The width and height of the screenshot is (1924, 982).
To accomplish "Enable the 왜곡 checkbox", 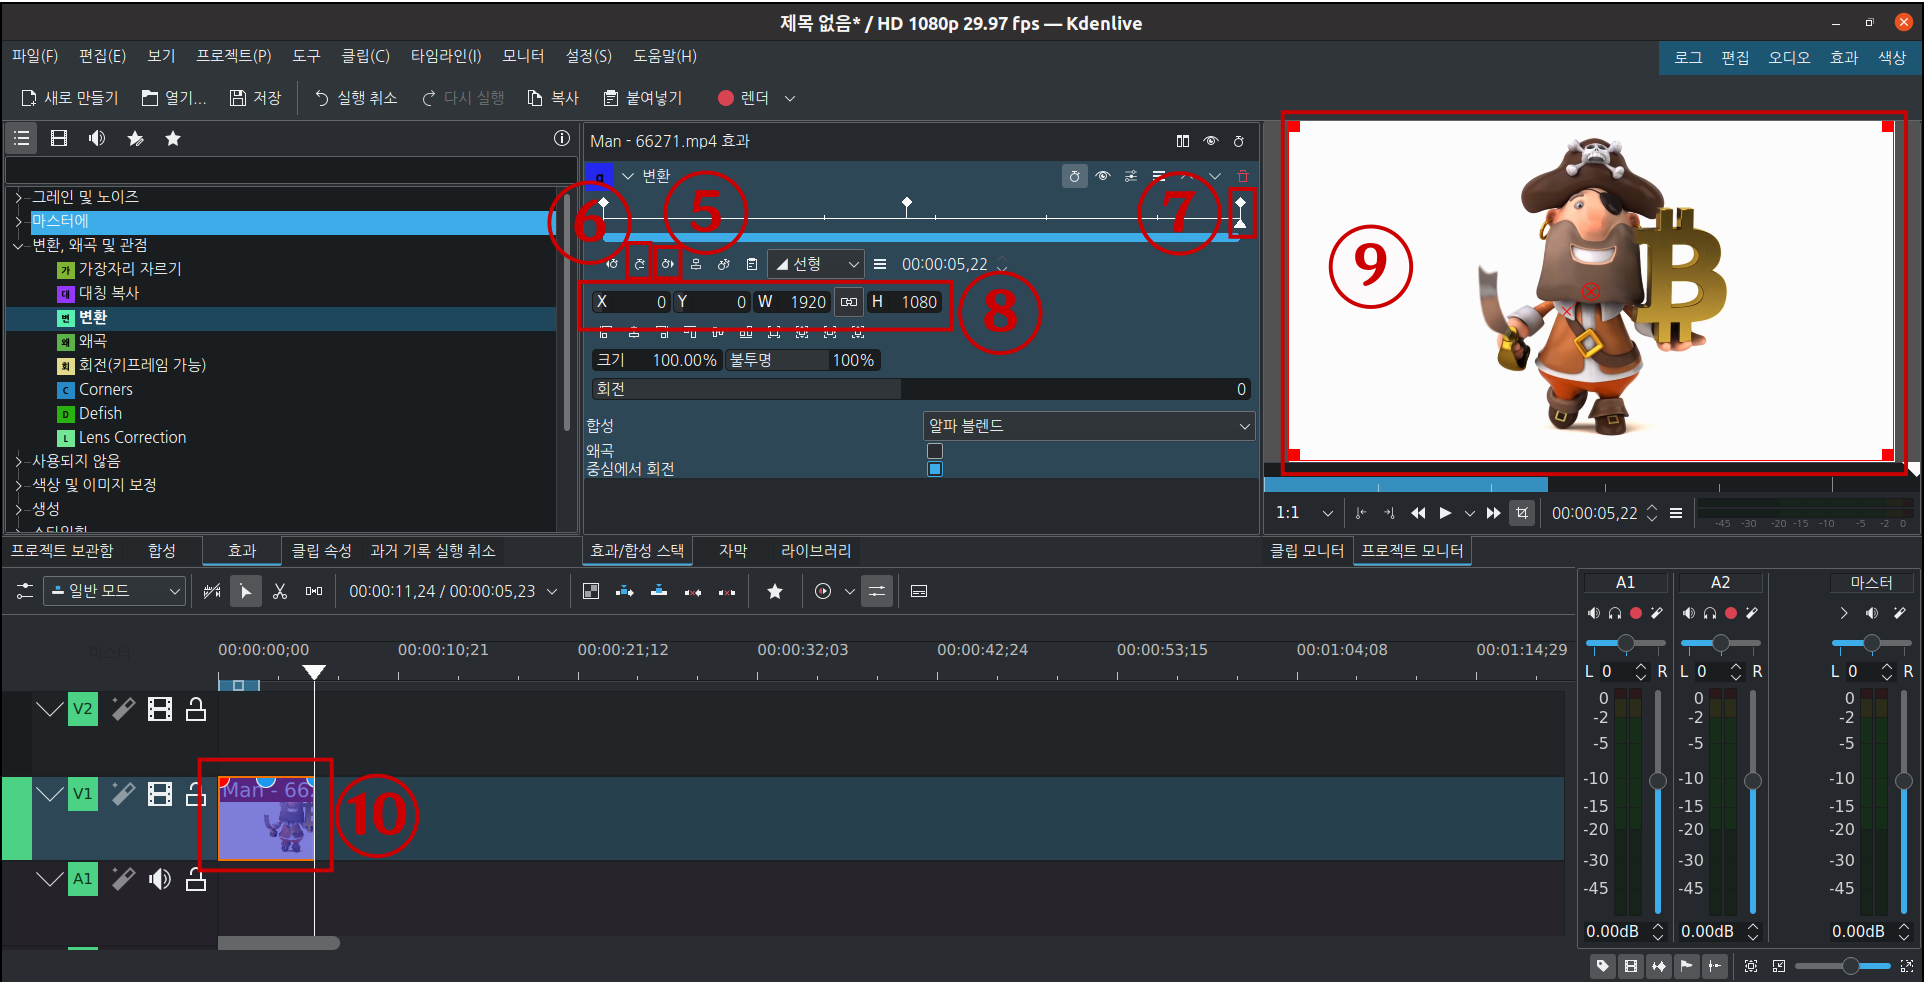I will pyautogui.click(x=934, y=451).
